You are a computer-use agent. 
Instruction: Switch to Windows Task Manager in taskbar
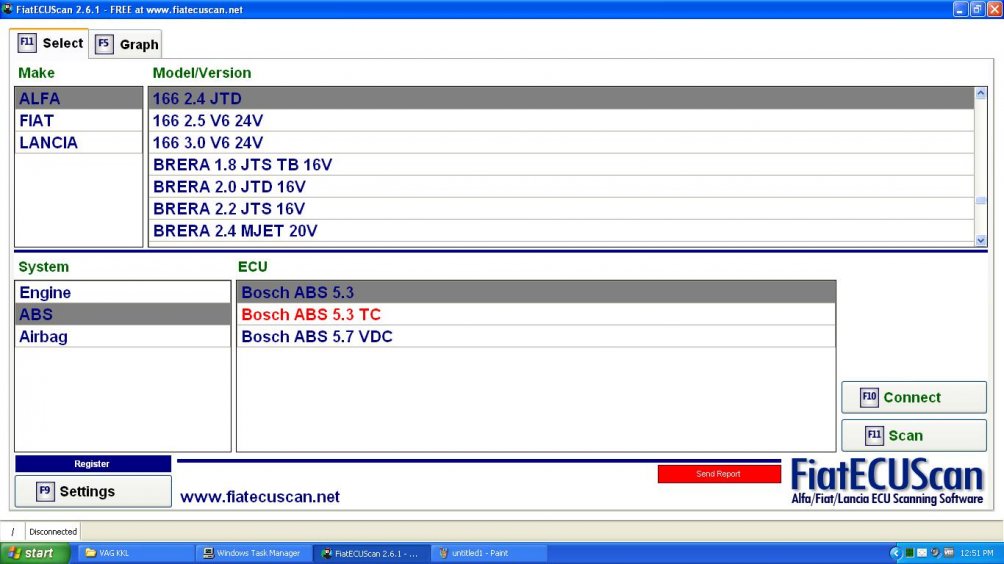[x=253, y=553]
